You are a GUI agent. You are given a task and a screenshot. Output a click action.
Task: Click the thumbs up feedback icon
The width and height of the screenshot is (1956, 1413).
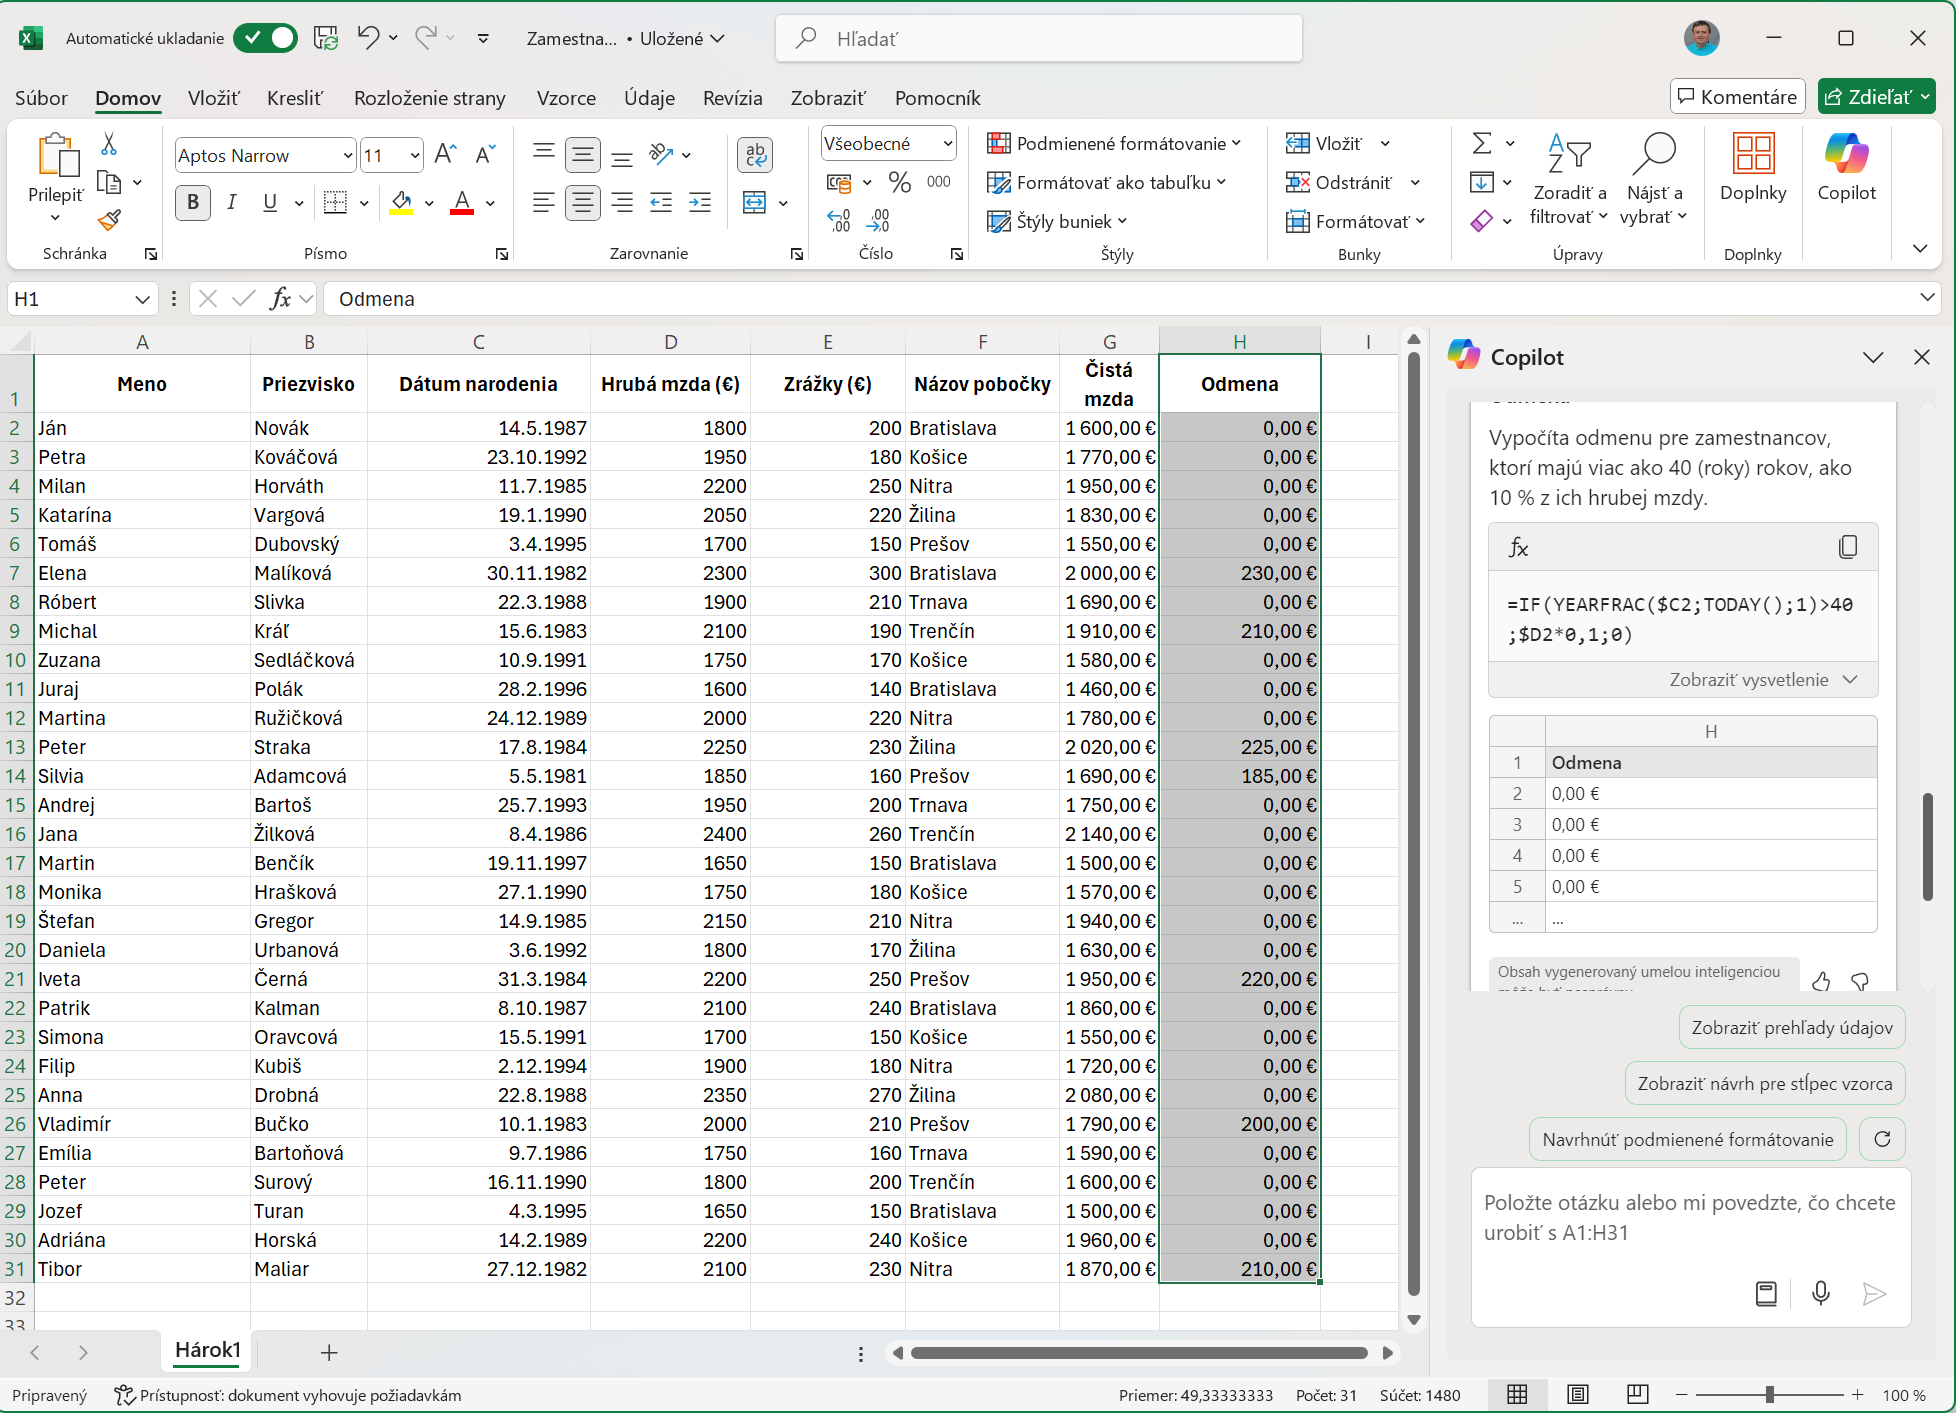click(x=1821, y=981)
